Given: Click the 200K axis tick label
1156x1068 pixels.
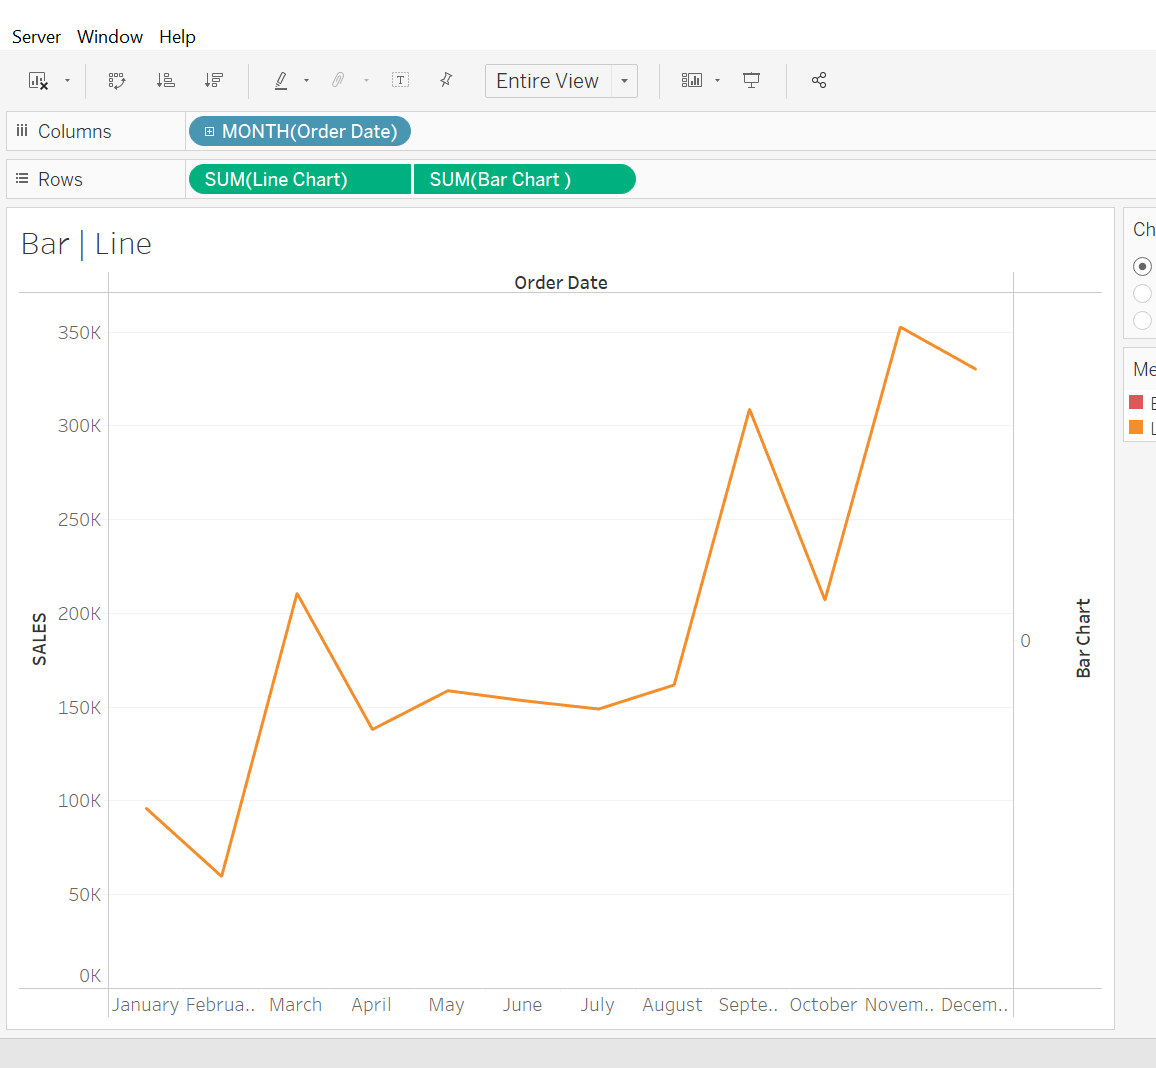Looking at the screenshot, I should tap(80, 613).
